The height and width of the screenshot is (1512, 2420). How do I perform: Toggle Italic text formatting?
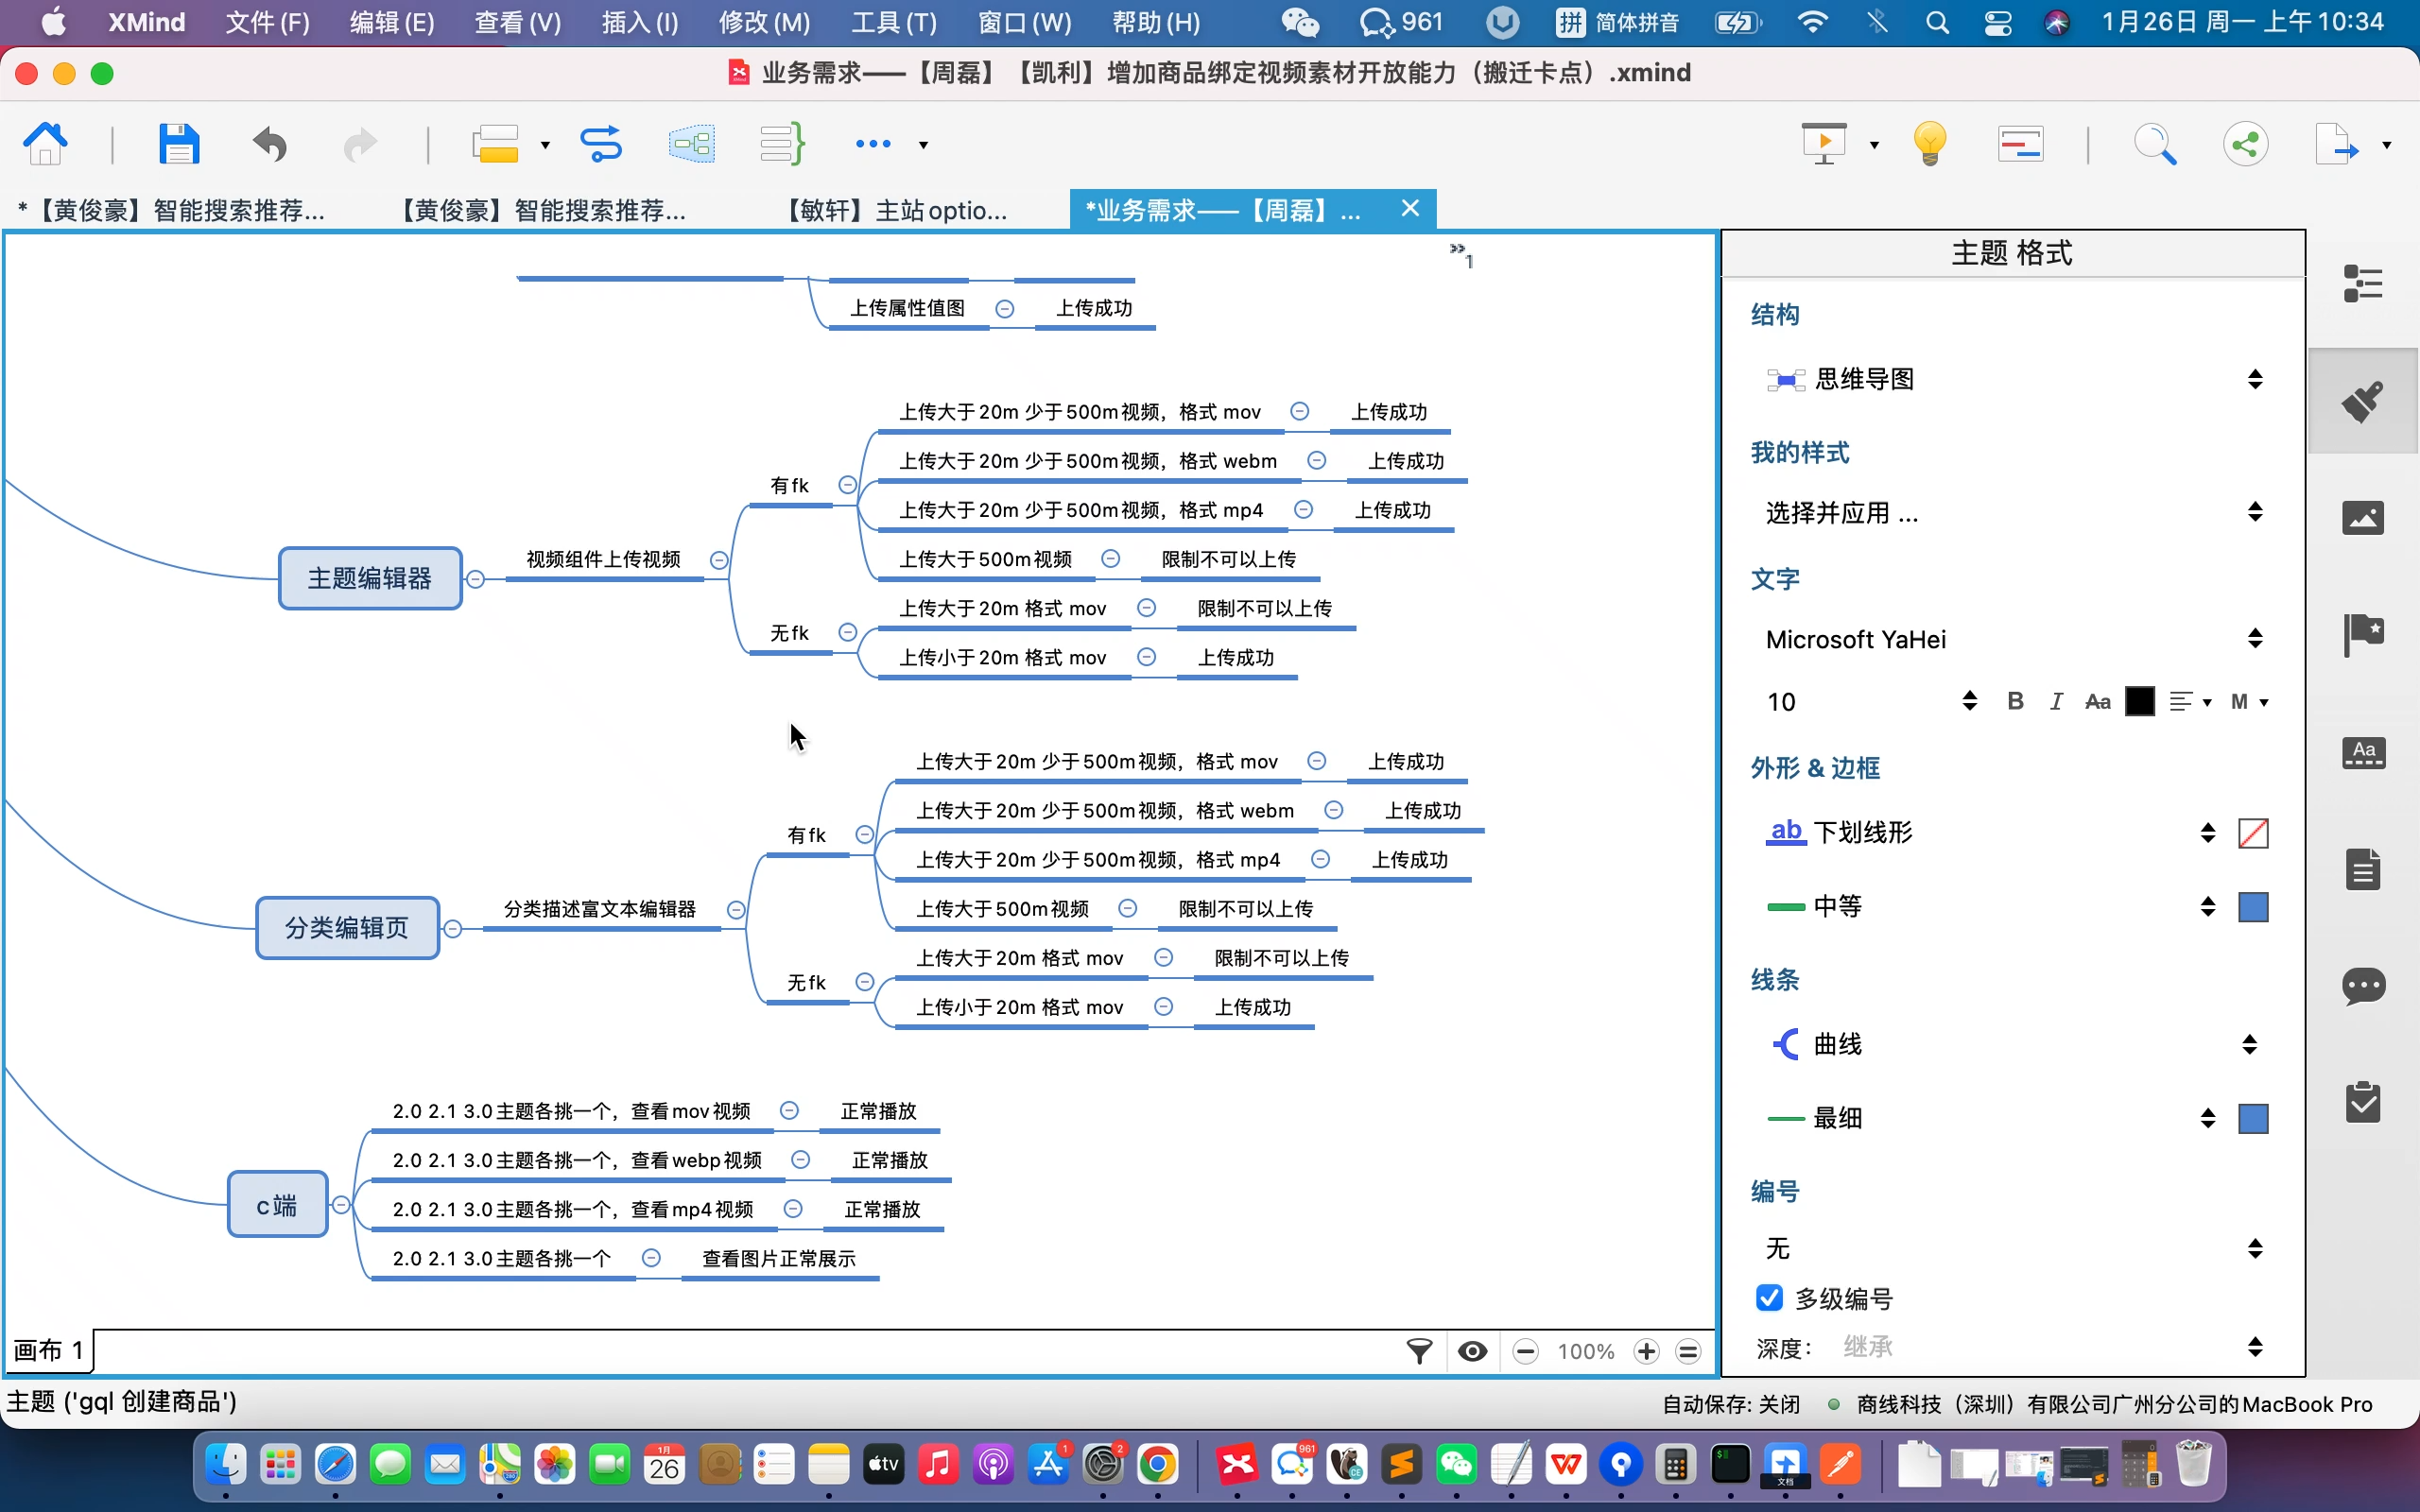pyautogui.click(x=2056, y=701)
